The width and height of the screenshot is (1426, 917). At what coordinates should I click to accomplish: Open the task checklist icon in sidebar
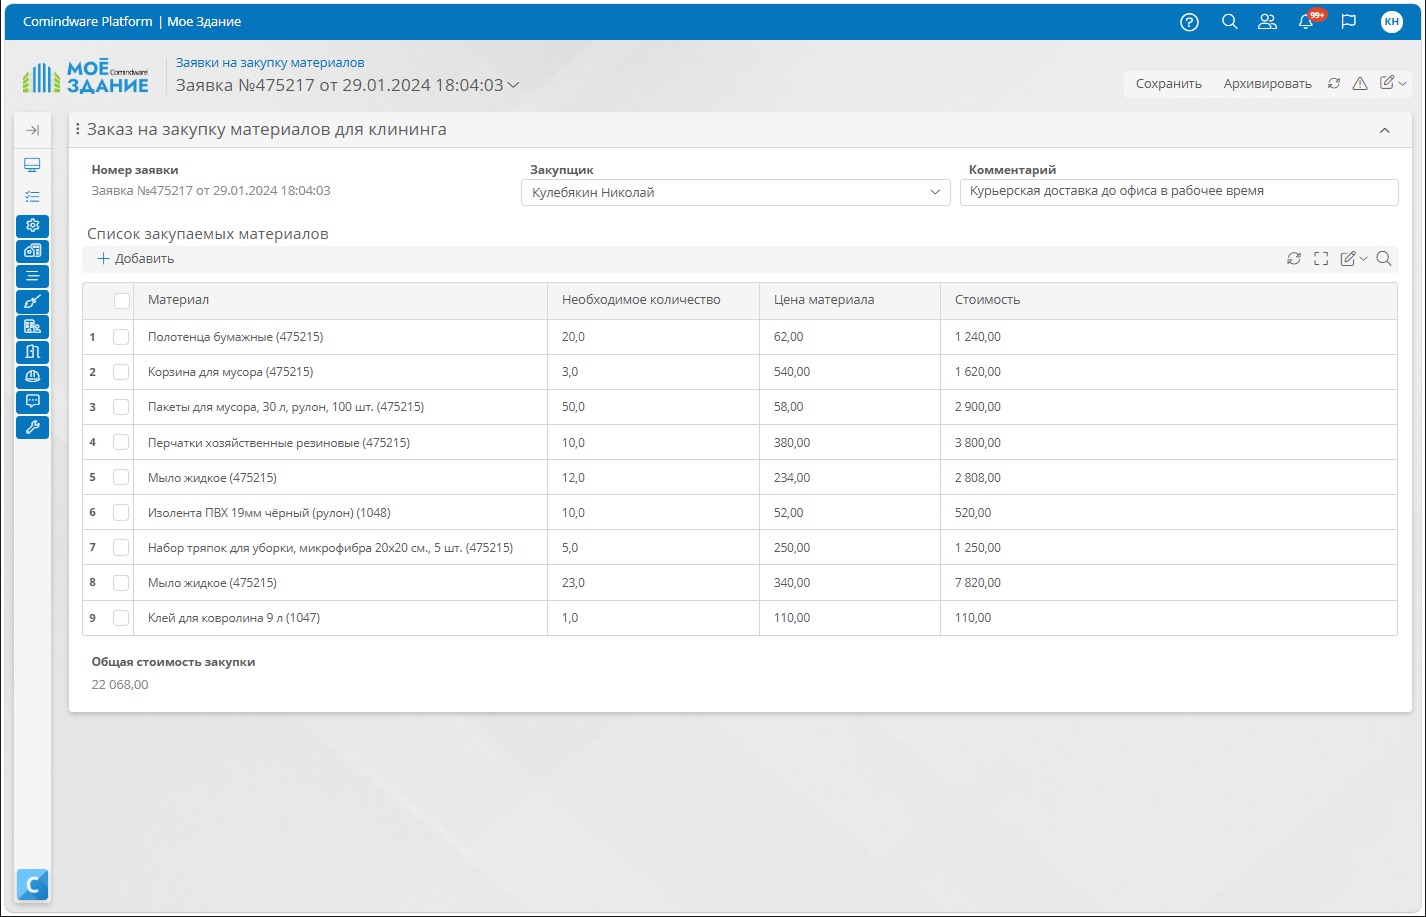[32, 197]
